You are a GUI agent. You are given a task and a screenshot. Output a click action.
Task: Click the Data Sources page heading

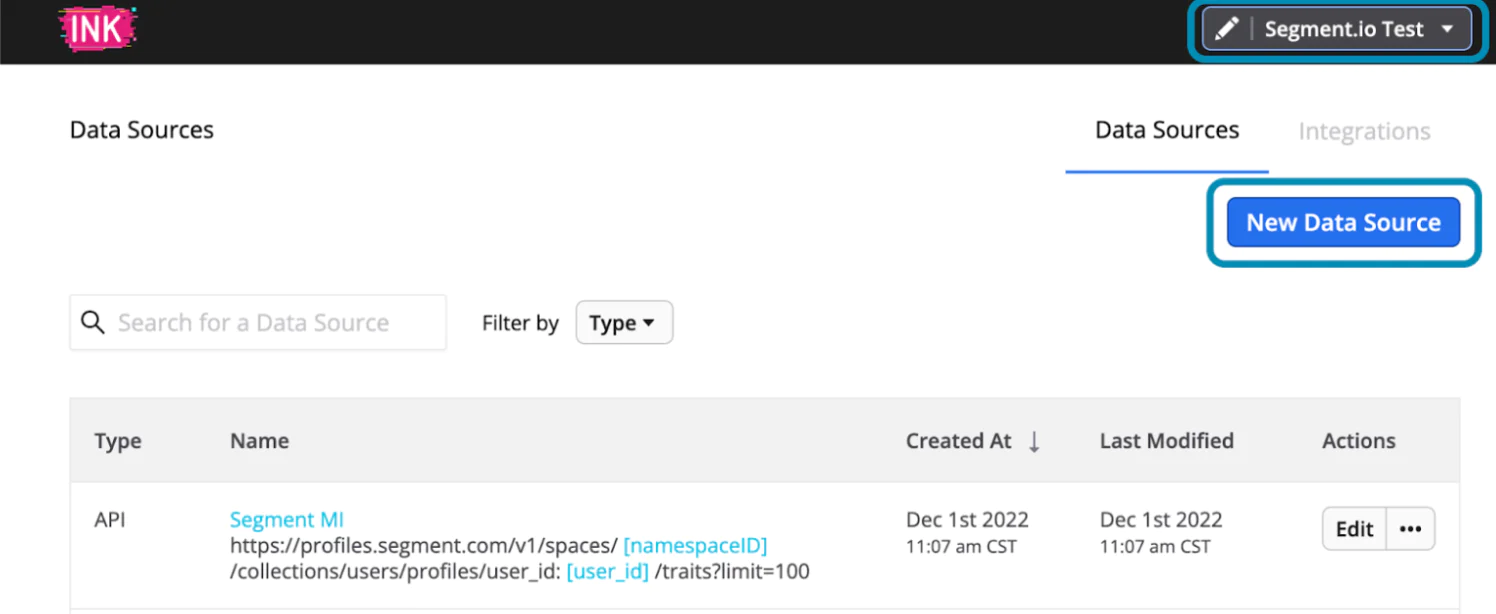pos(142,130)
